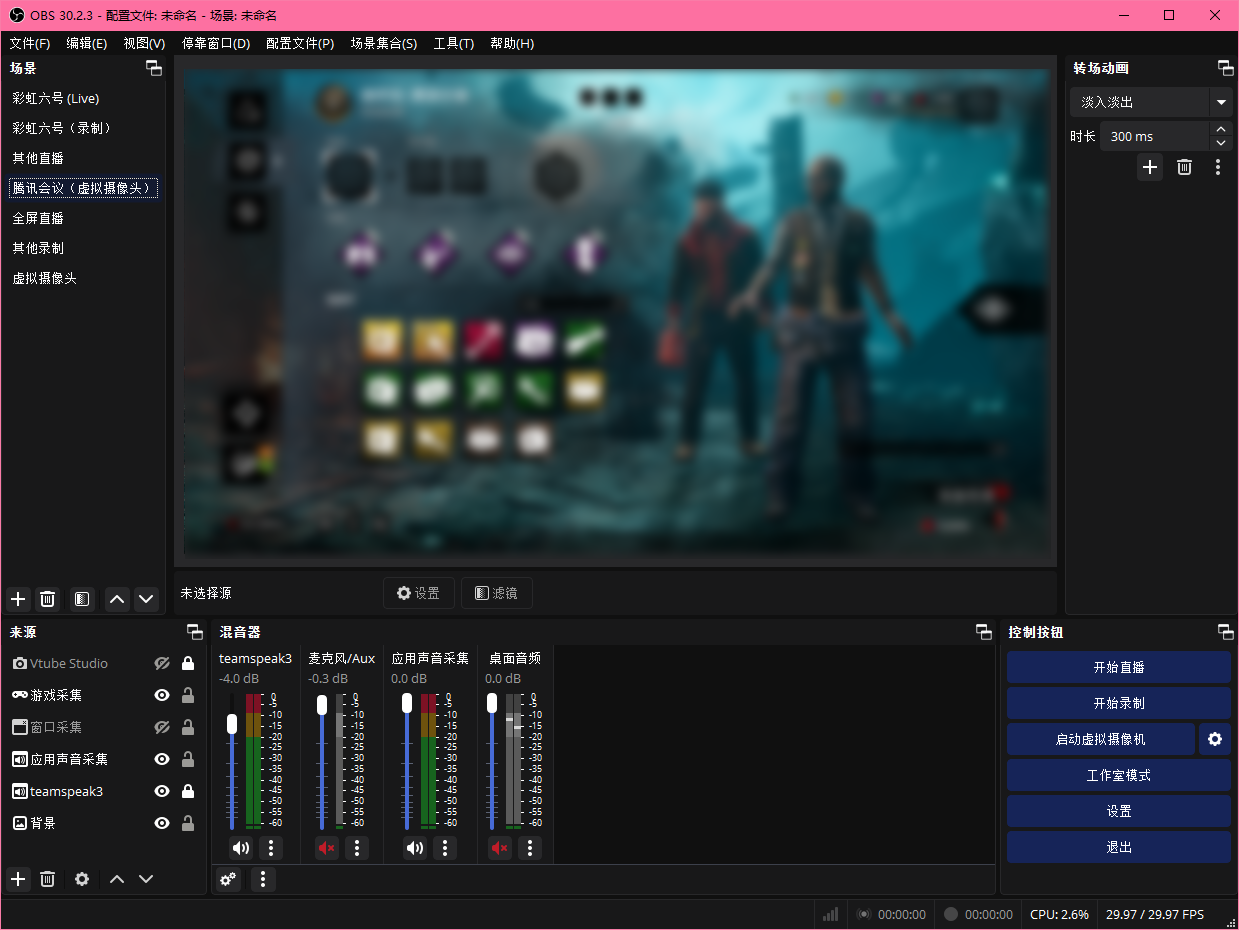Start streaming with 开始直播 button
This screenshot has height=930, width=1239.
click(x=1118, y=667)
